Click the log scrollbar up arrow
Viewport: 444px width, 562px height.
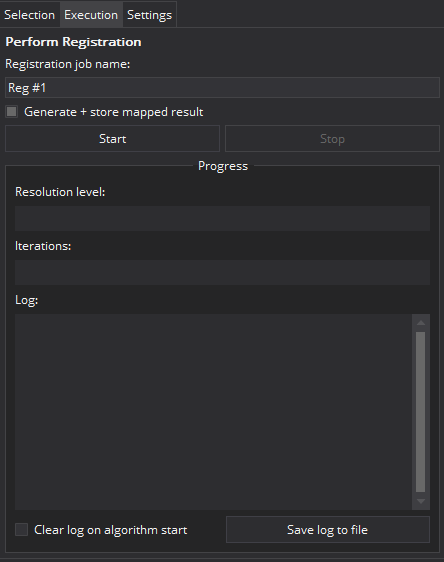421,323
